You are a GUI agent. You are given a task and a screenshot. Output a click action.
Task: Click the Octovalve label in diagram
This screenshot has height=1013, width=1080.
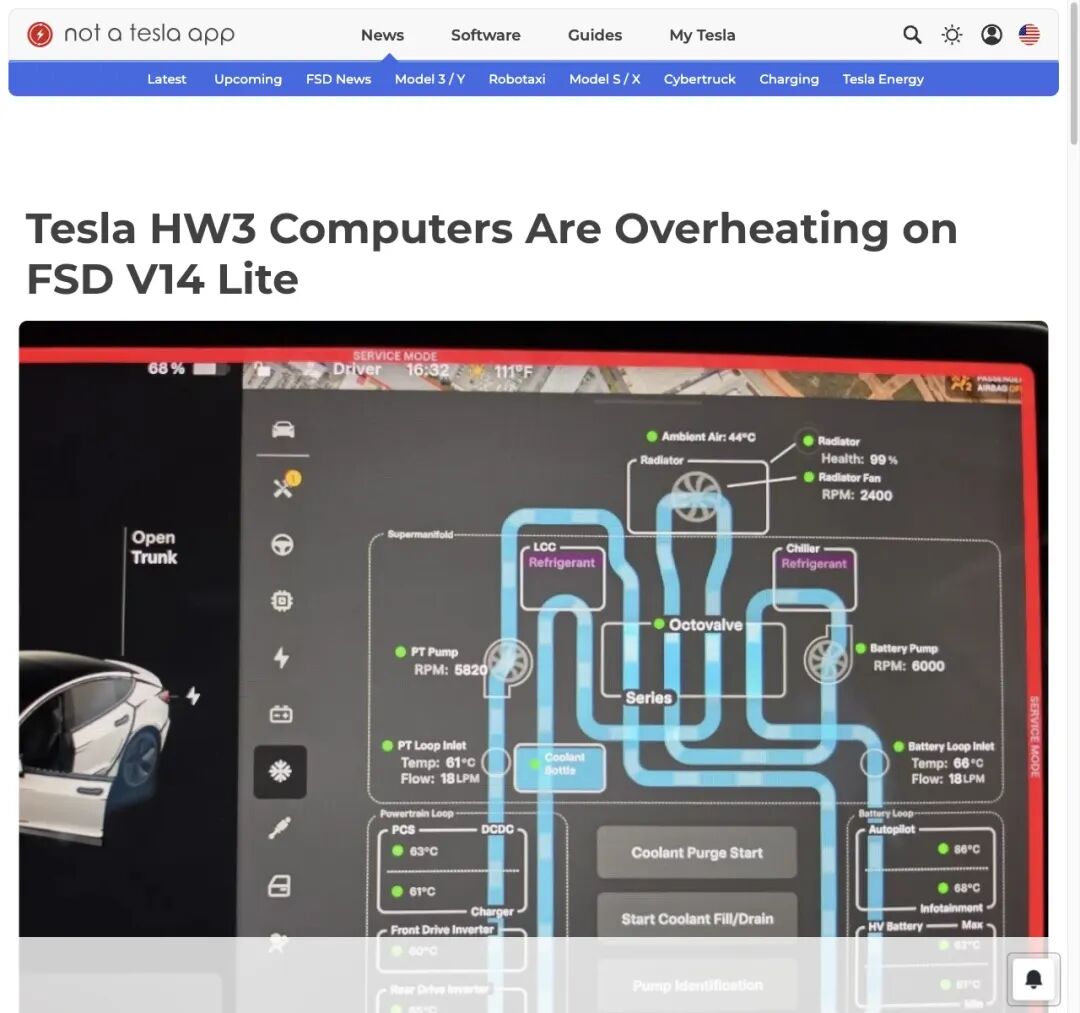(705, 625)
